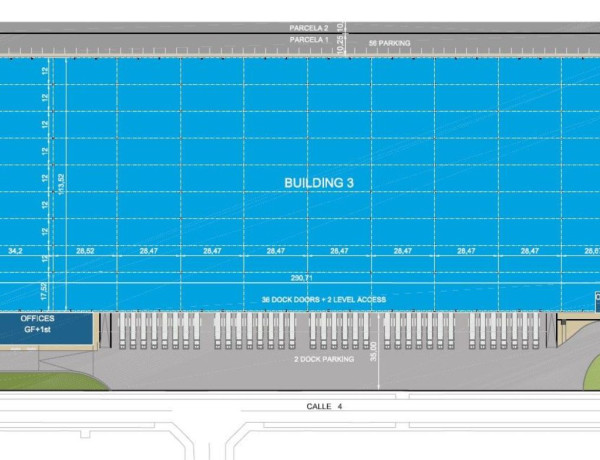The width and height of the screenshot is (600, 460).
Task: Select the PARCELA 1 label
Action: [x=308, y=40]
